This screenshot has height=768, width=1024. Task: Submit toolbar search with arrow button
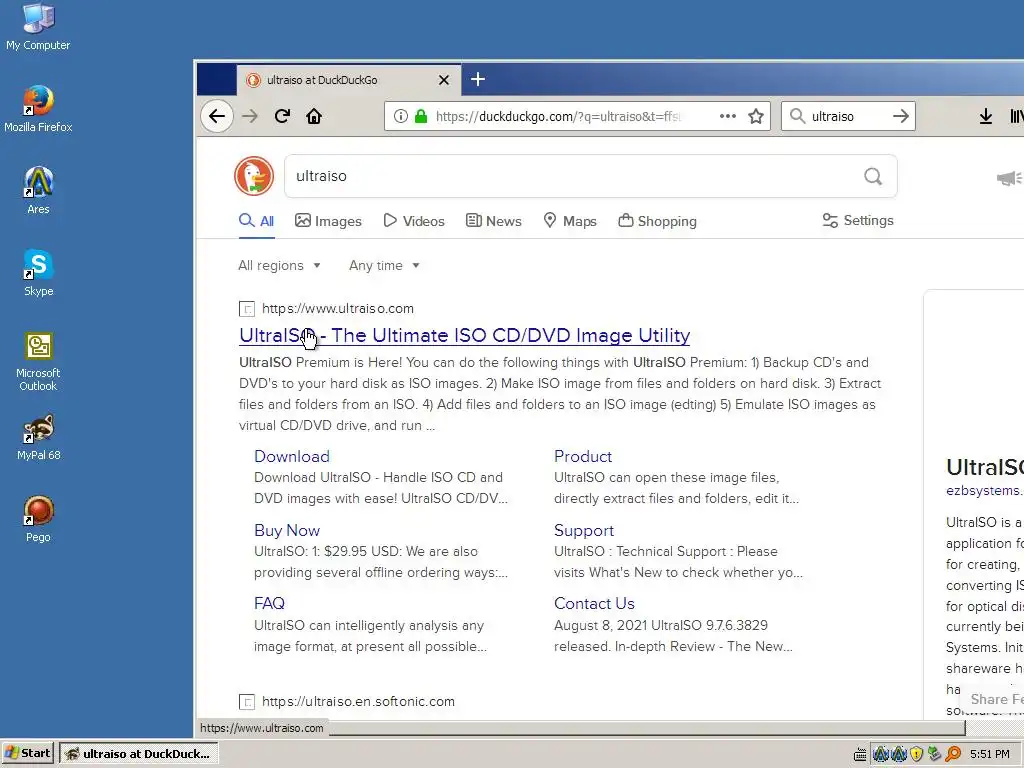click(x=901, y=116)
